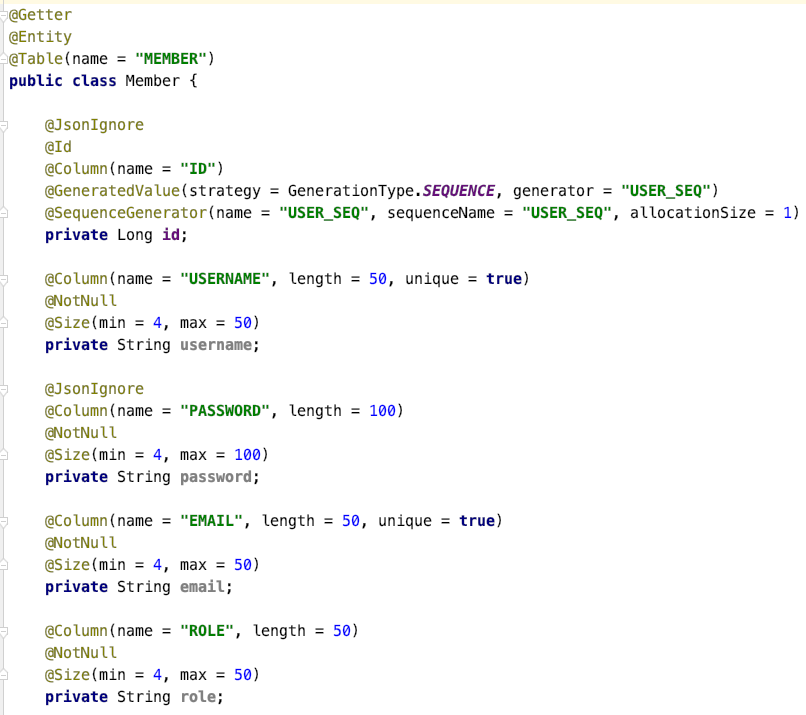This screenshot has width=806, height=715.
Task: Click the max value 100 in @Size
Action: pyautogui.click(x=247, y=455)
